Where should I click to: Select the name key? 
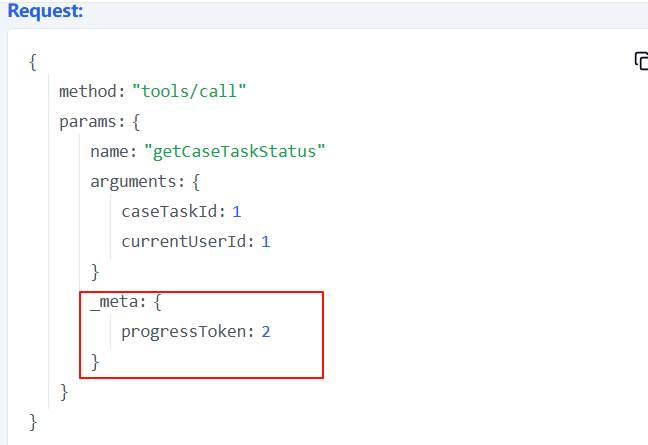click(112, 152)
